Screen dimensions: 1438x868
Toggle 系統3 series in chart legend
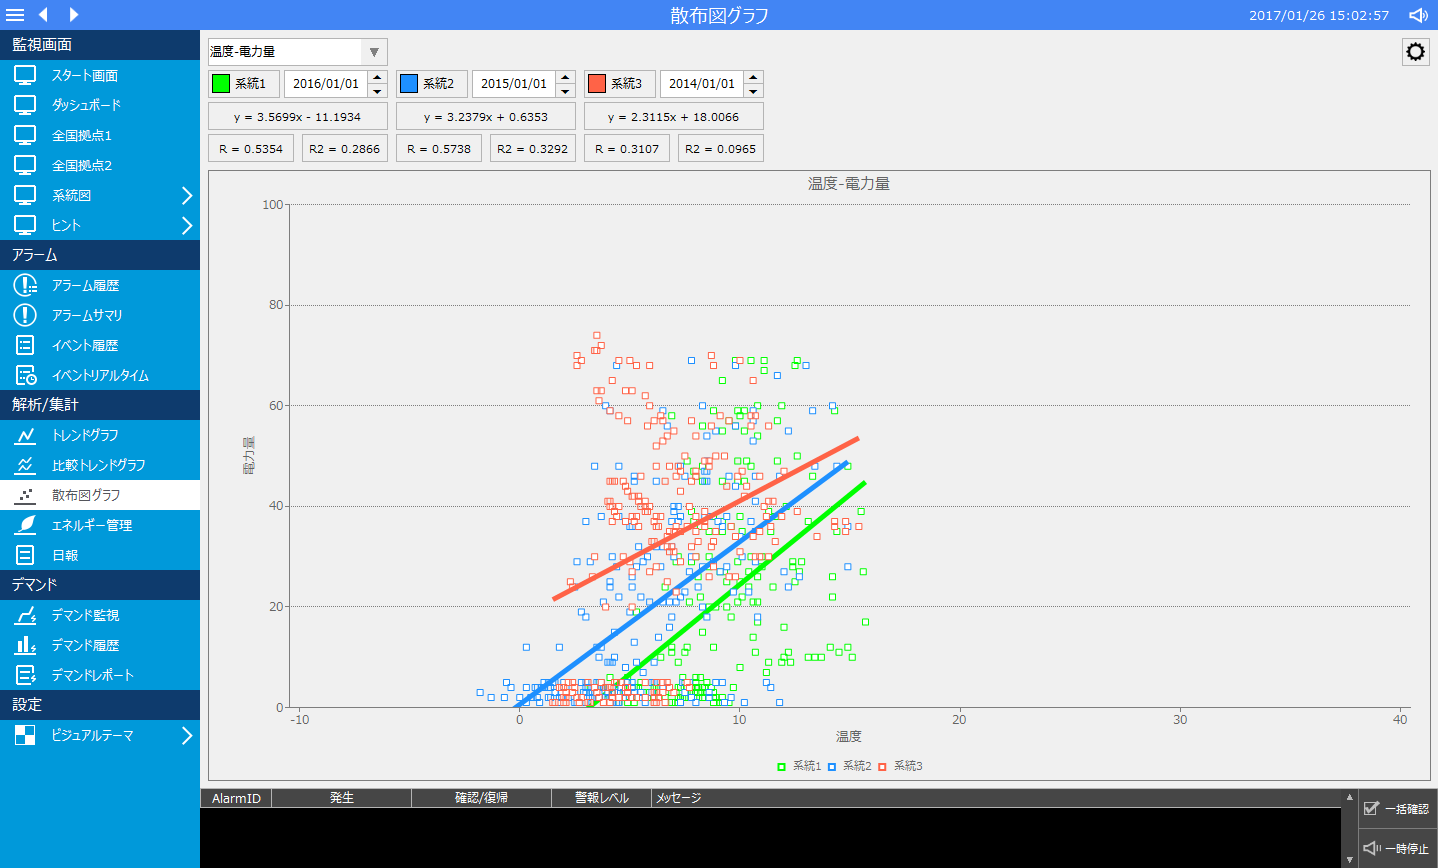(x=900, y=766)
